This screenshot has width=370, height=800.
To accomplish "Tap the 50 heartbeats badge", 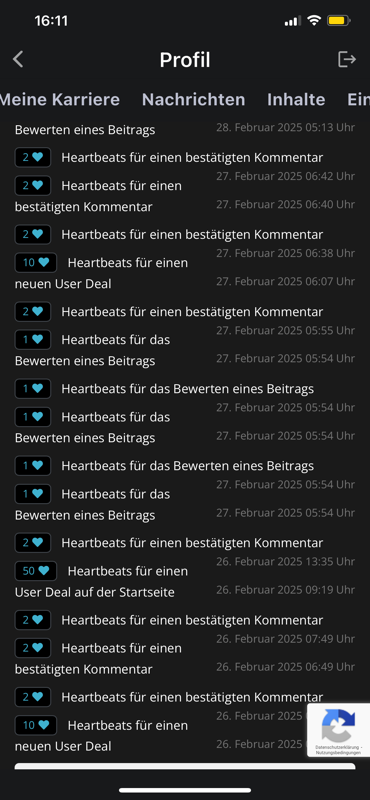I will [36, 571].
